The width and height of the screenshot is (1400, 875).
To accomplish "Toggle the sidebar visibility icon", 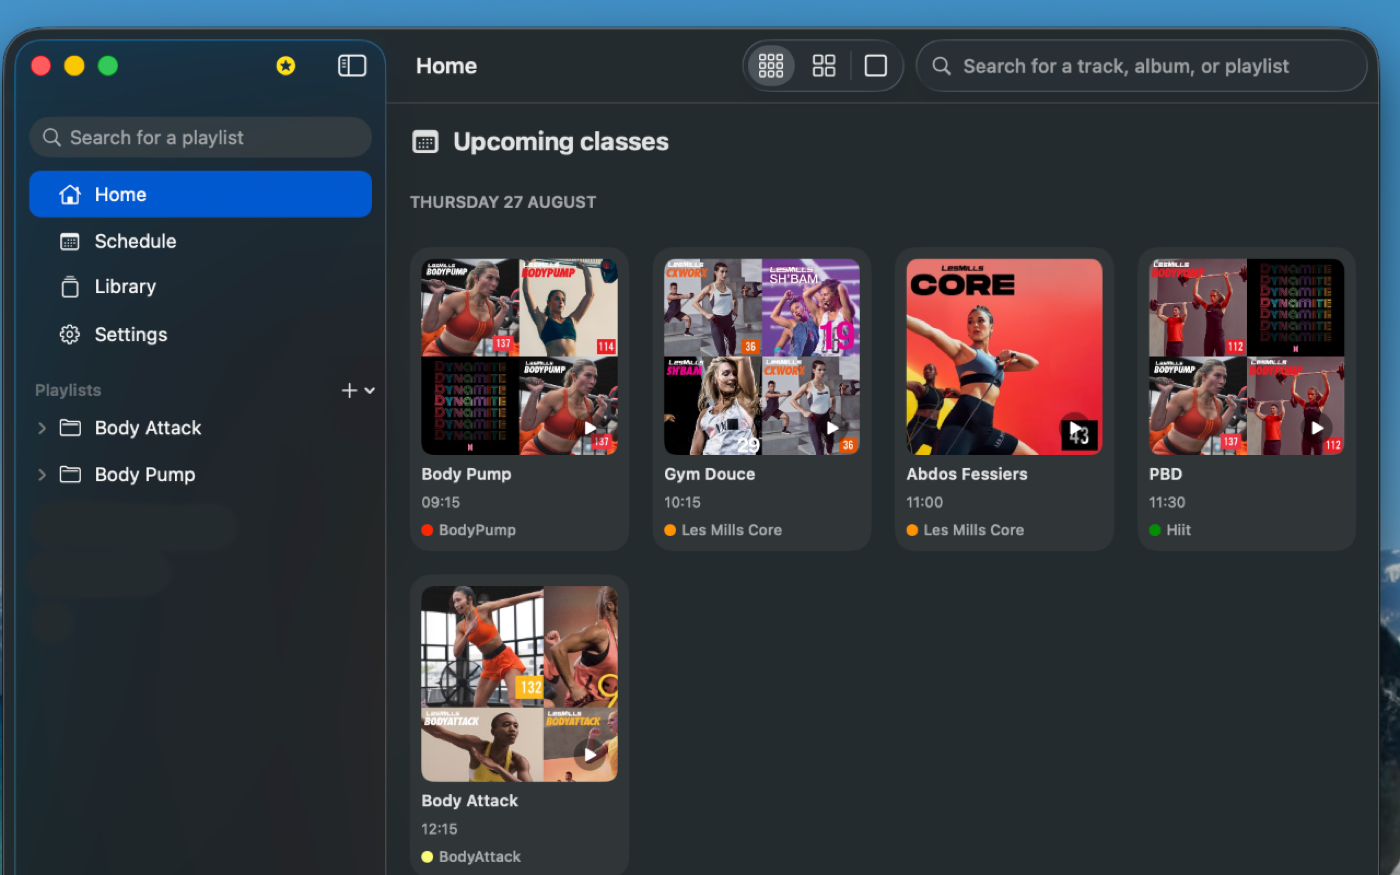I will tap(352, 66).
